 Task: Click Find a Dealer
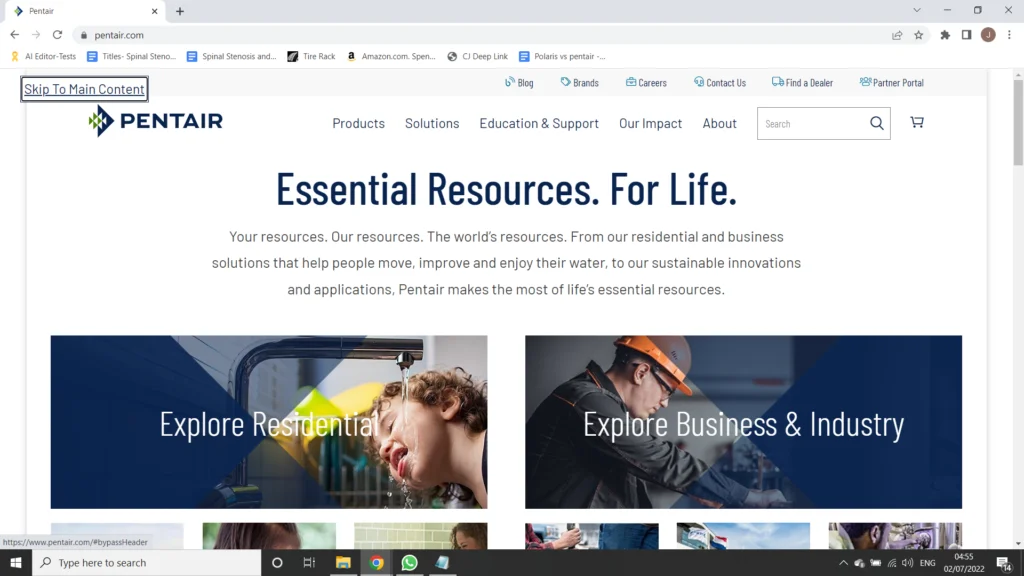[803, 82]
